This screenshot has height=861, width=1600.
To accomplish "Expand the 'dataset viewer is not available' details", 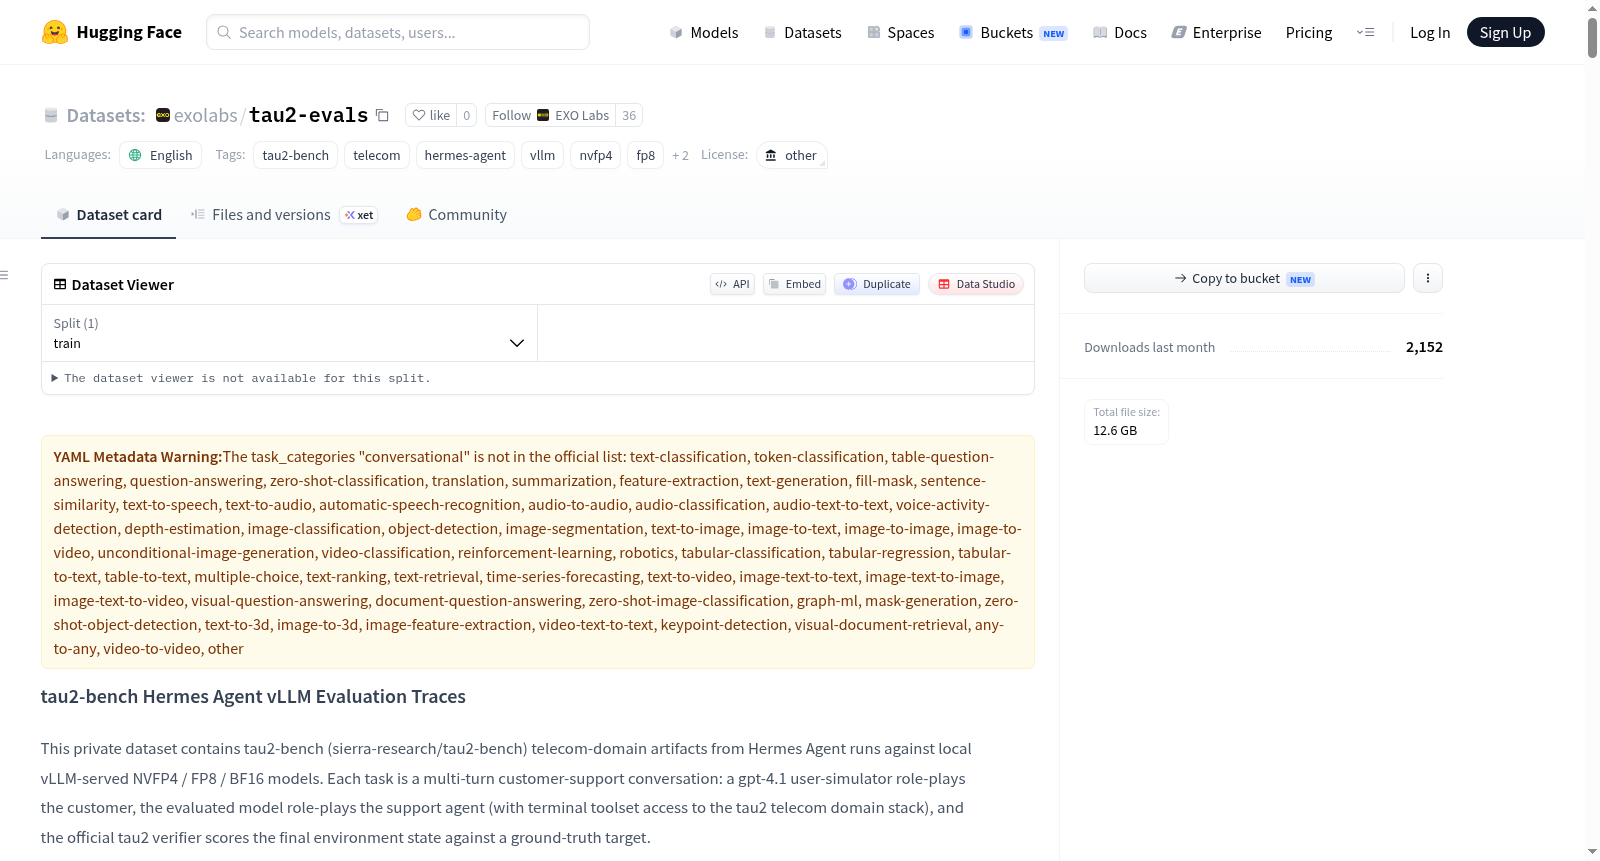I will pos(241,378).
